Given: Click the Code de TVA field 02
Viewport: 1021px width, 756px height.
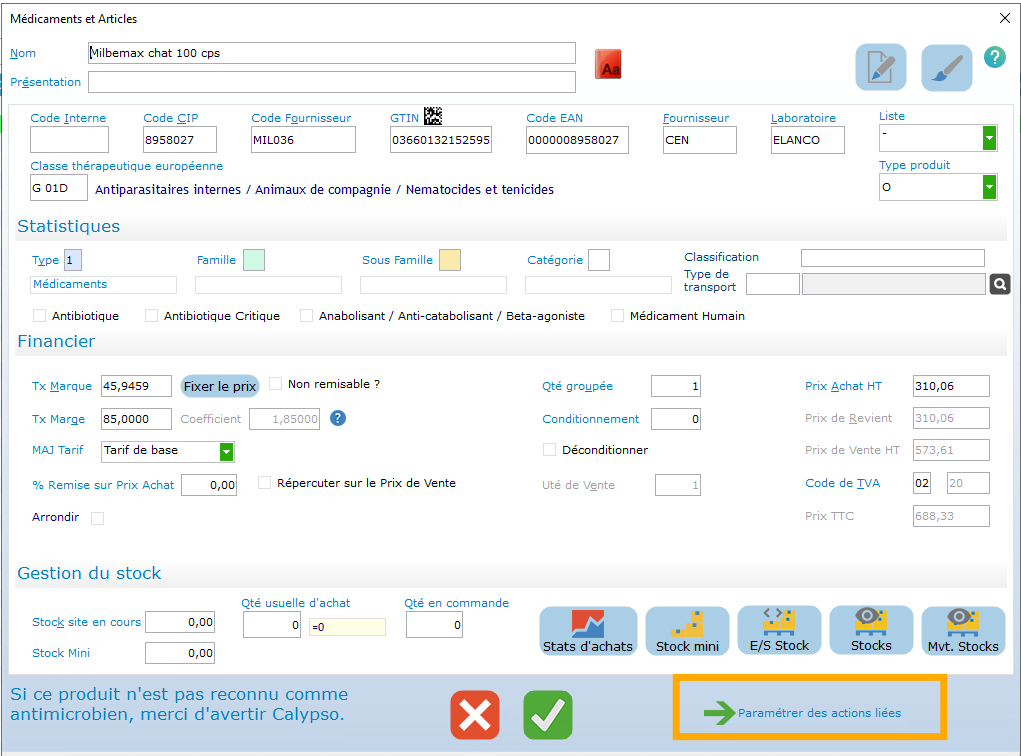Looking at the screenshot, I should pyautogui.click(x=922, y=483).
